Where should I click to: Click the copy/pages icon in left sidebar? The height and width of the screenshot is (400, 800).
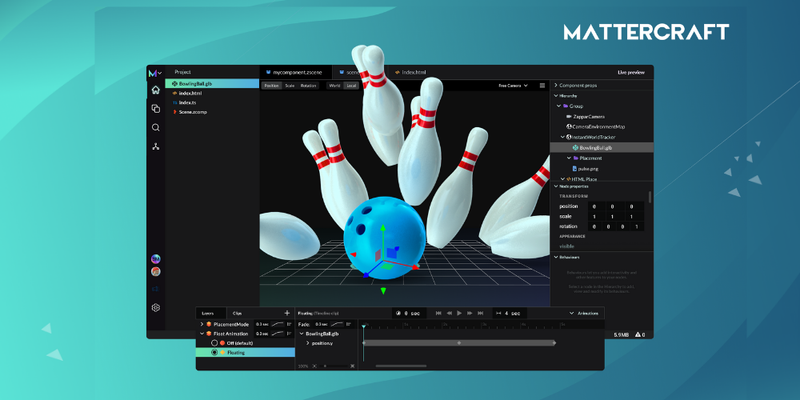156,109
